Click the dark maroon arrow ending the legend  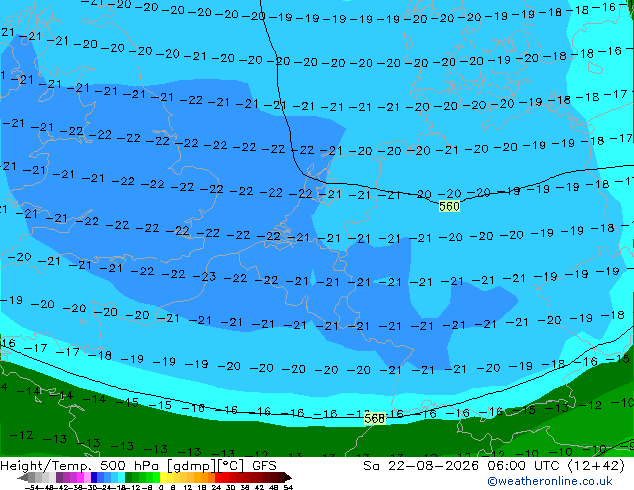(x=288, y=477)
